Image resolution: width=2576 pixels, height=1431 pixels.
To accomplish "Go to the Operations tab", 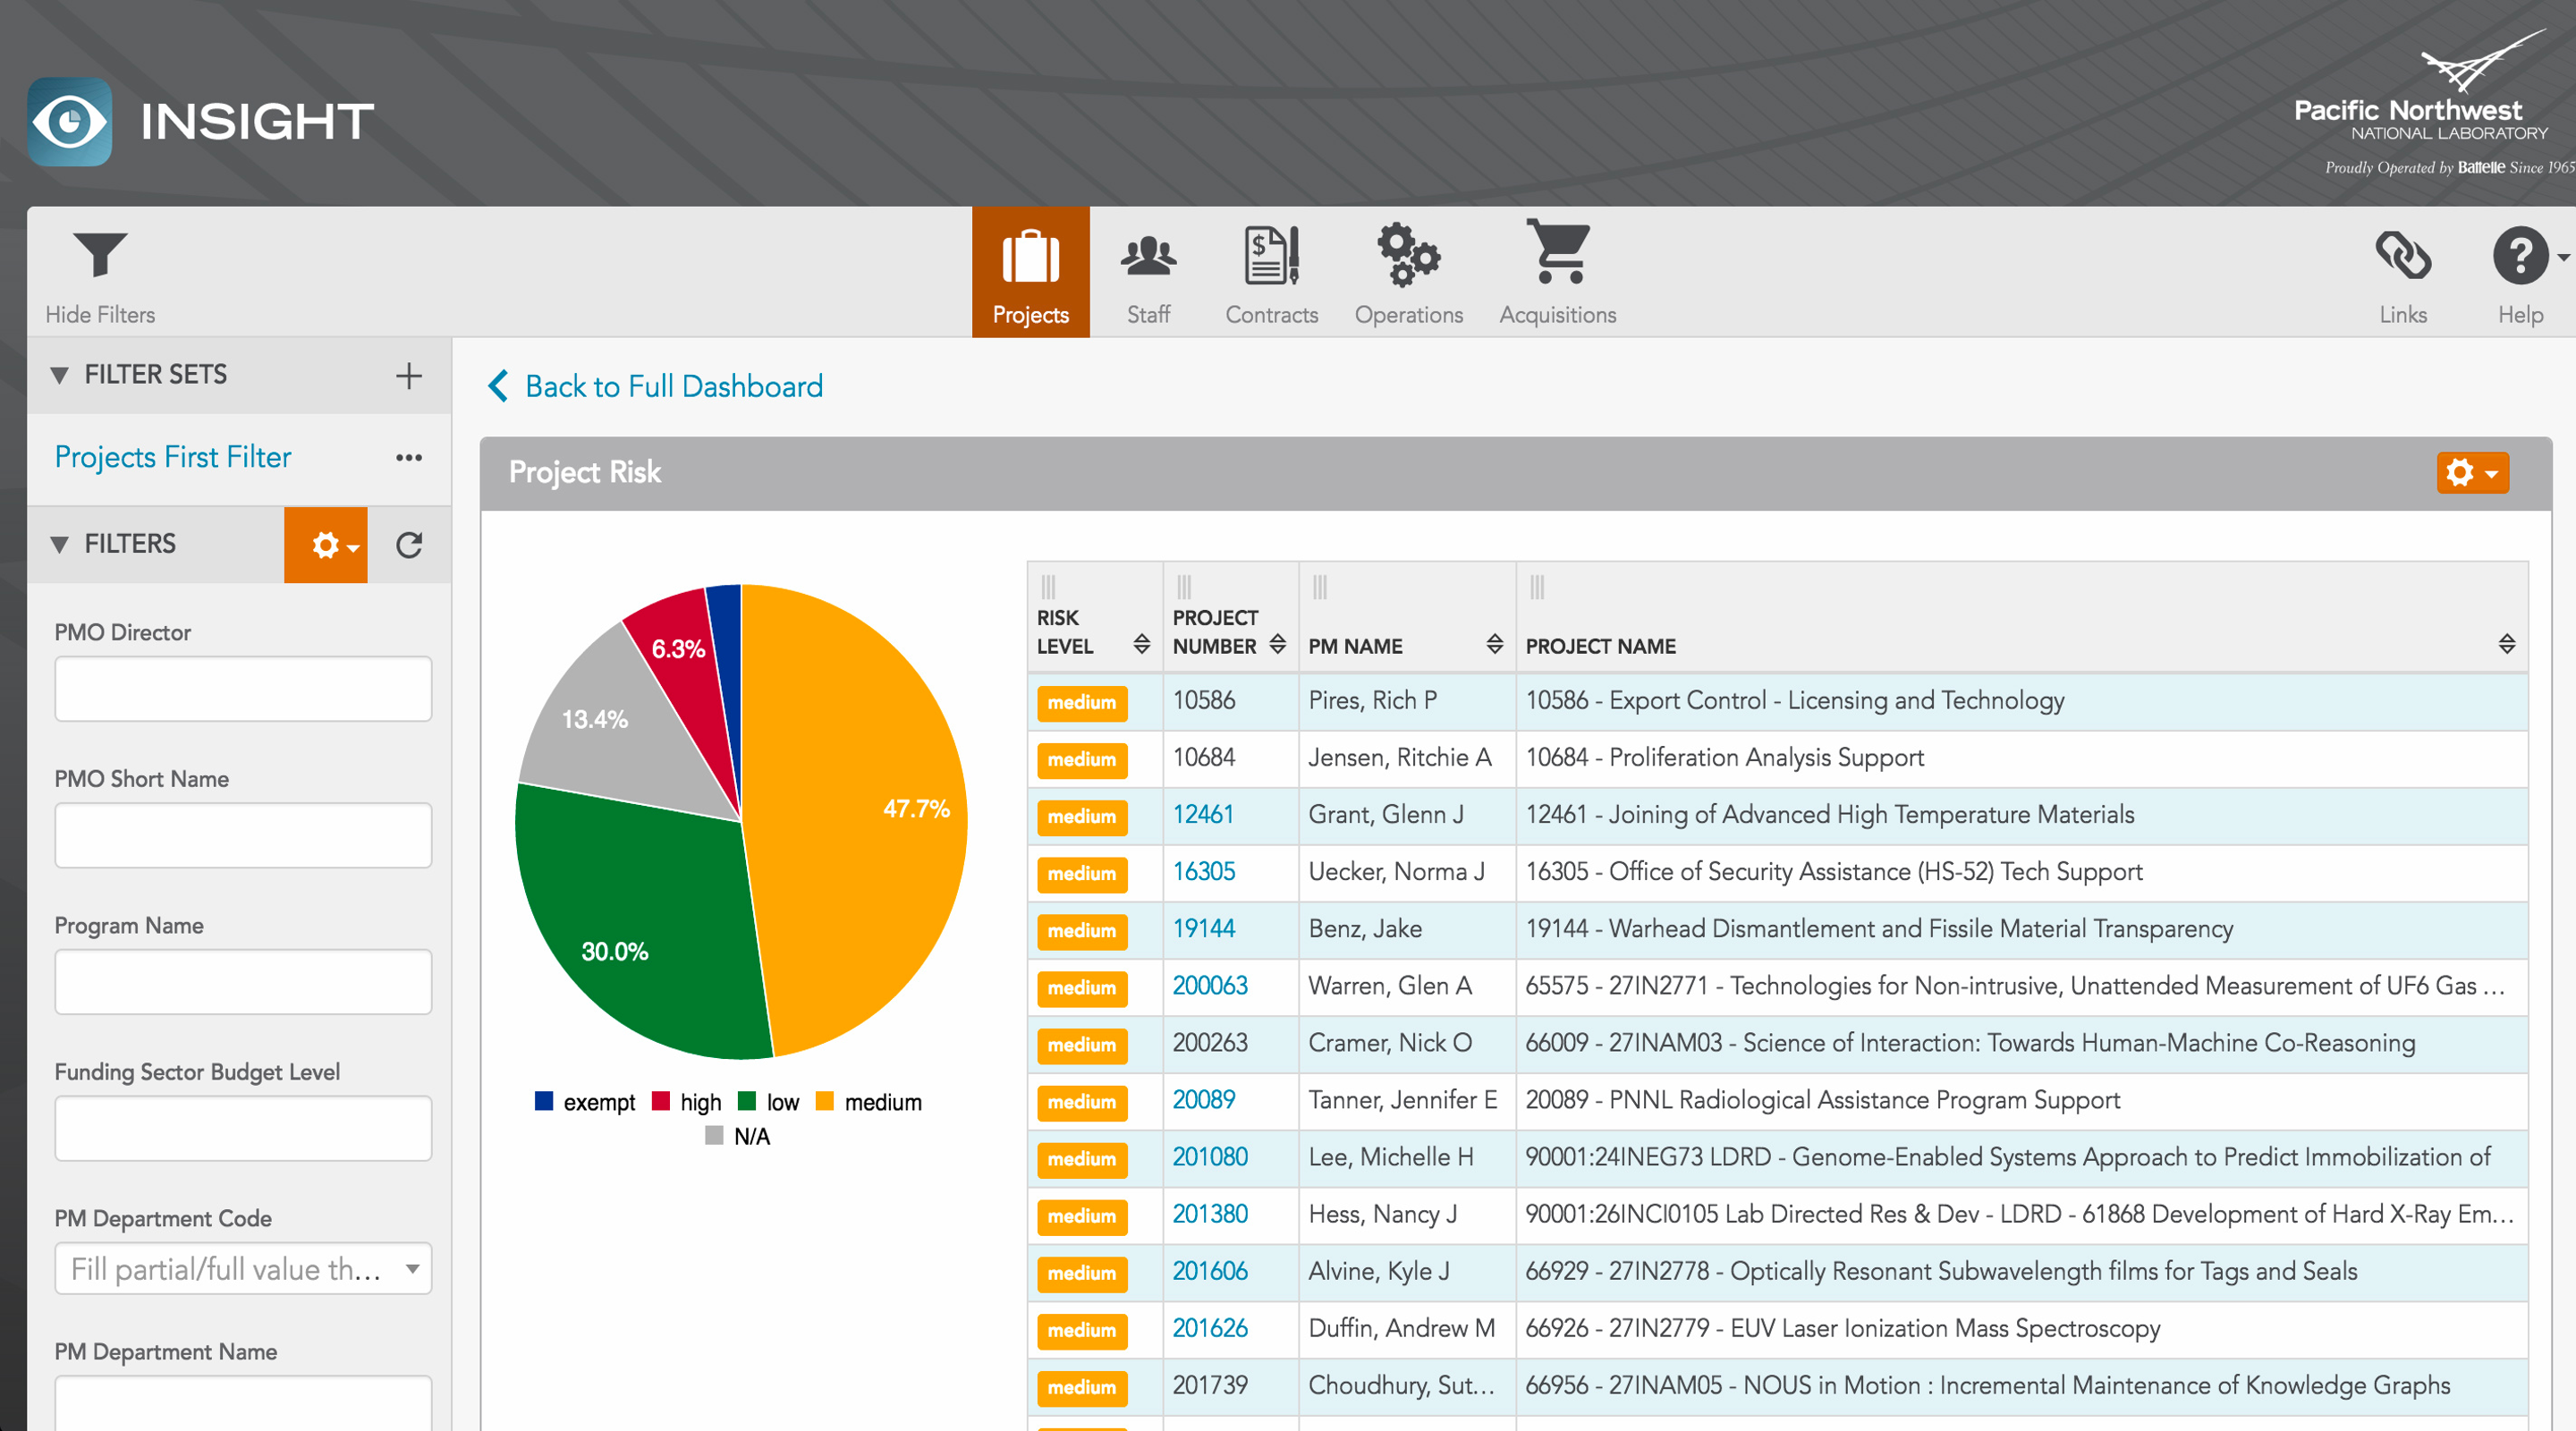I will [x=1408, y=272].
